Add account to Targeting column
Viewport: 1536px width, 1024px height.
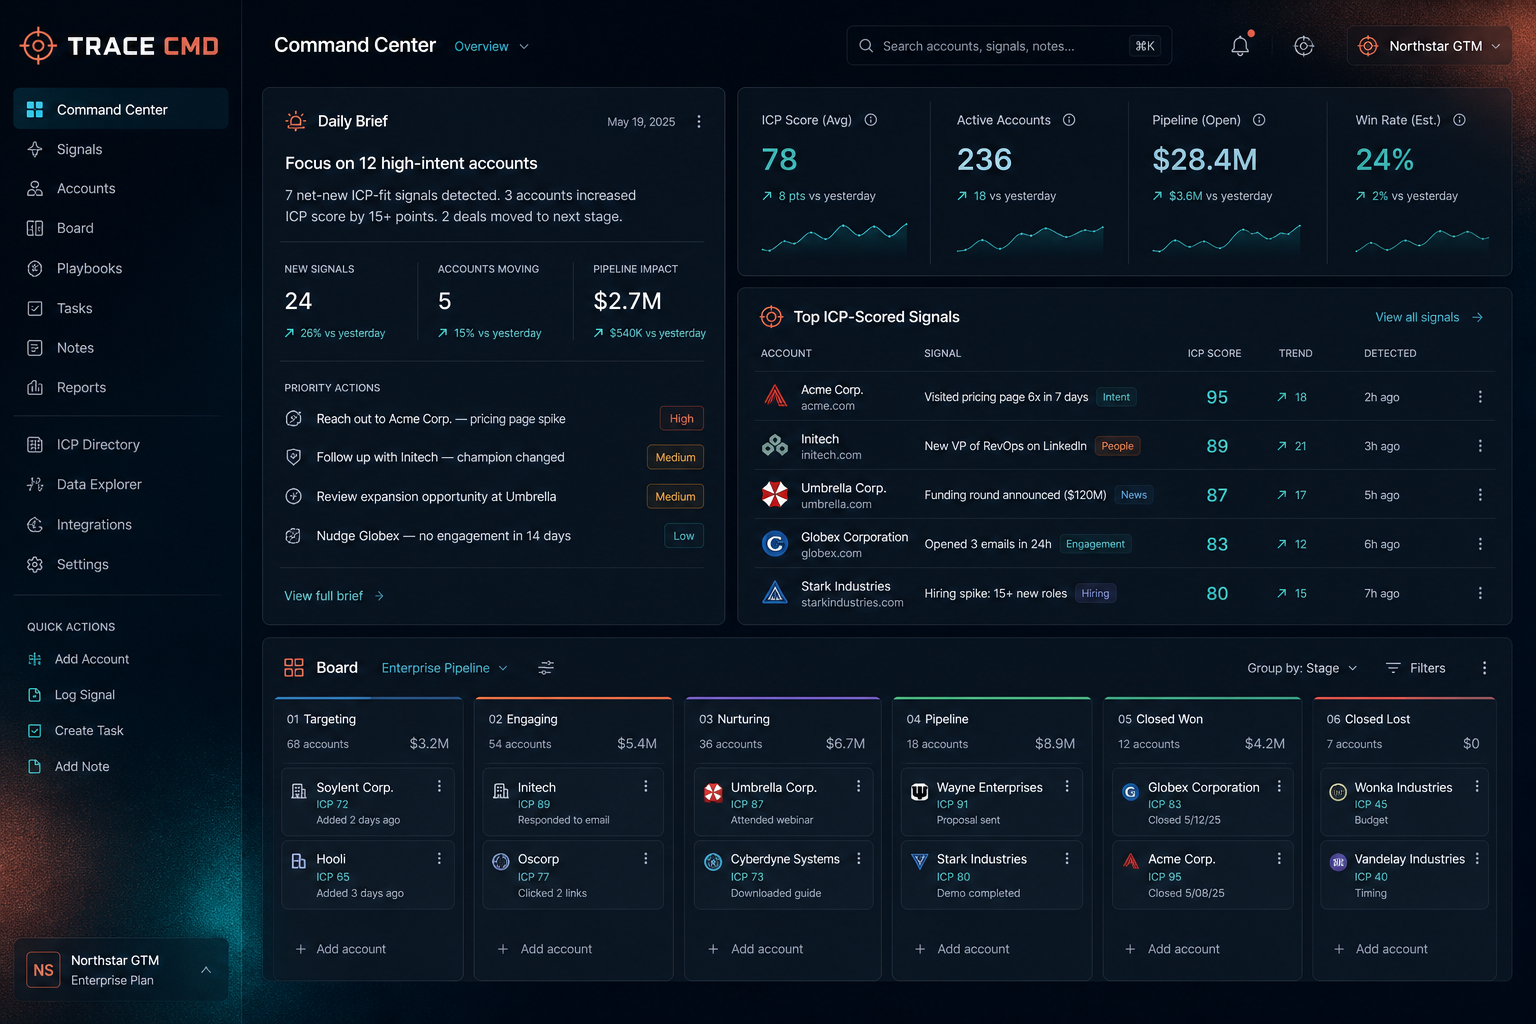pos(341,949)
